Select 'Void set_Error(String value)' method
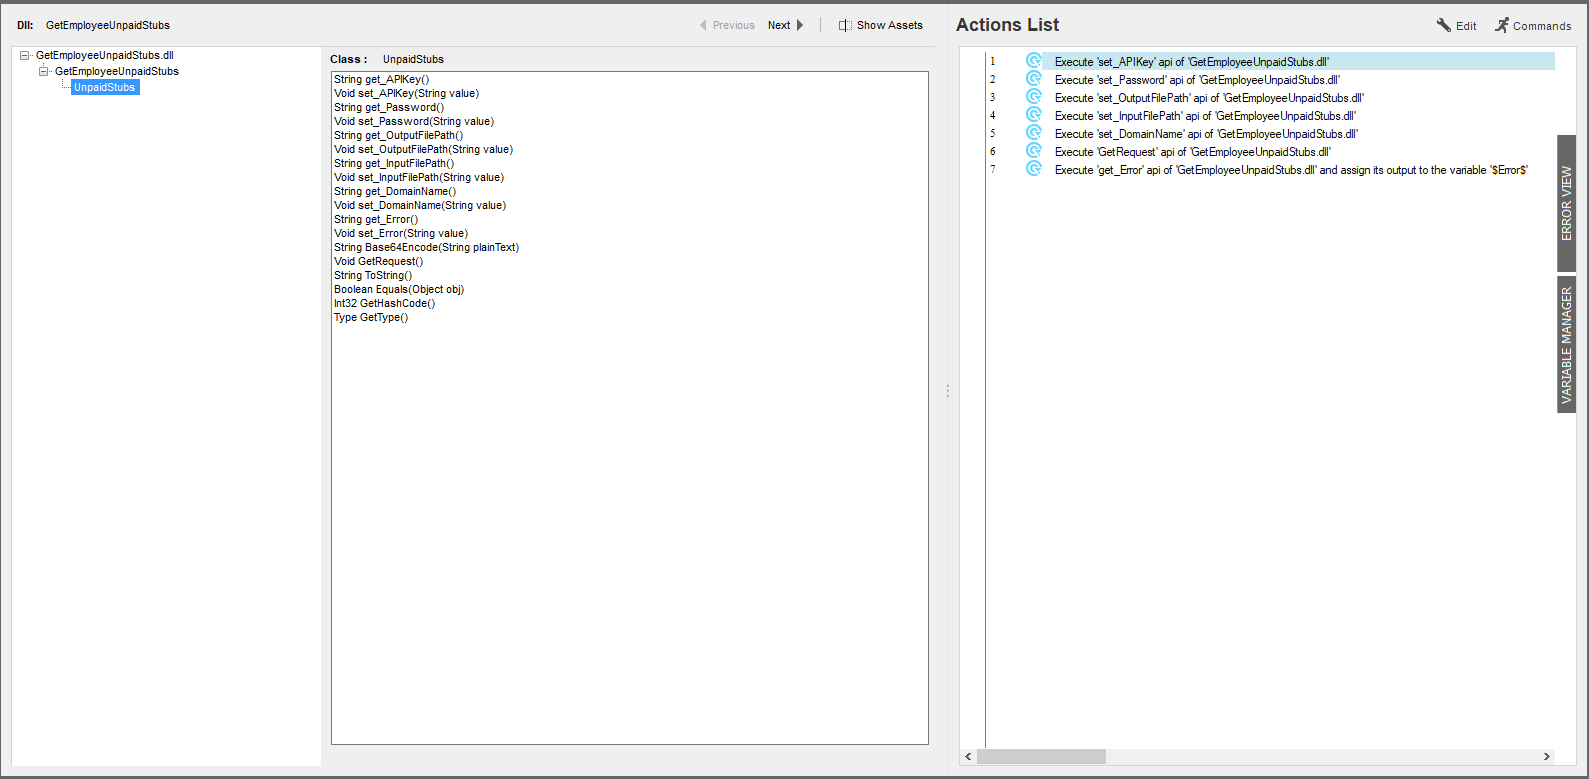 pyautogui.click(x=401, y=234)
